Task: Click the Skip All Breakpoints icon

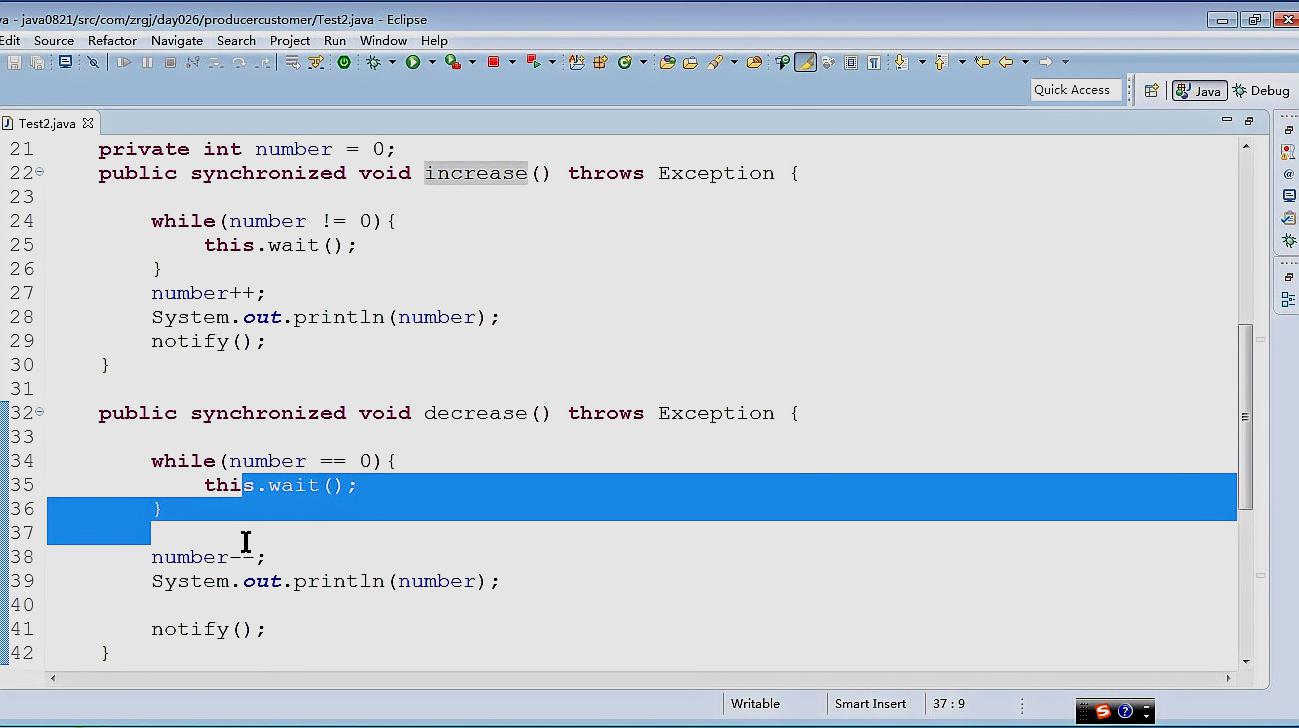Action: [93, 62]
